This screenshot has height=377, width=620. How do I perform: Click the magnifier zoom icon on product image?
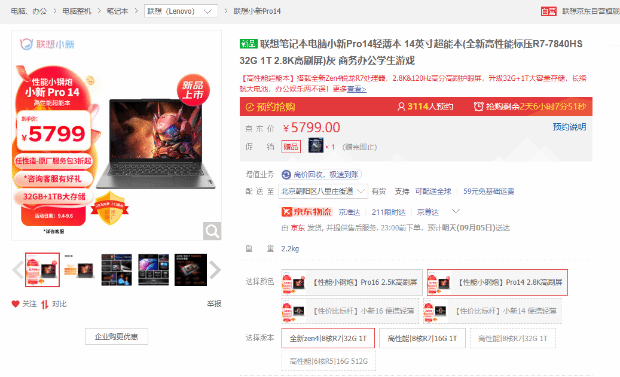point(212,231)
